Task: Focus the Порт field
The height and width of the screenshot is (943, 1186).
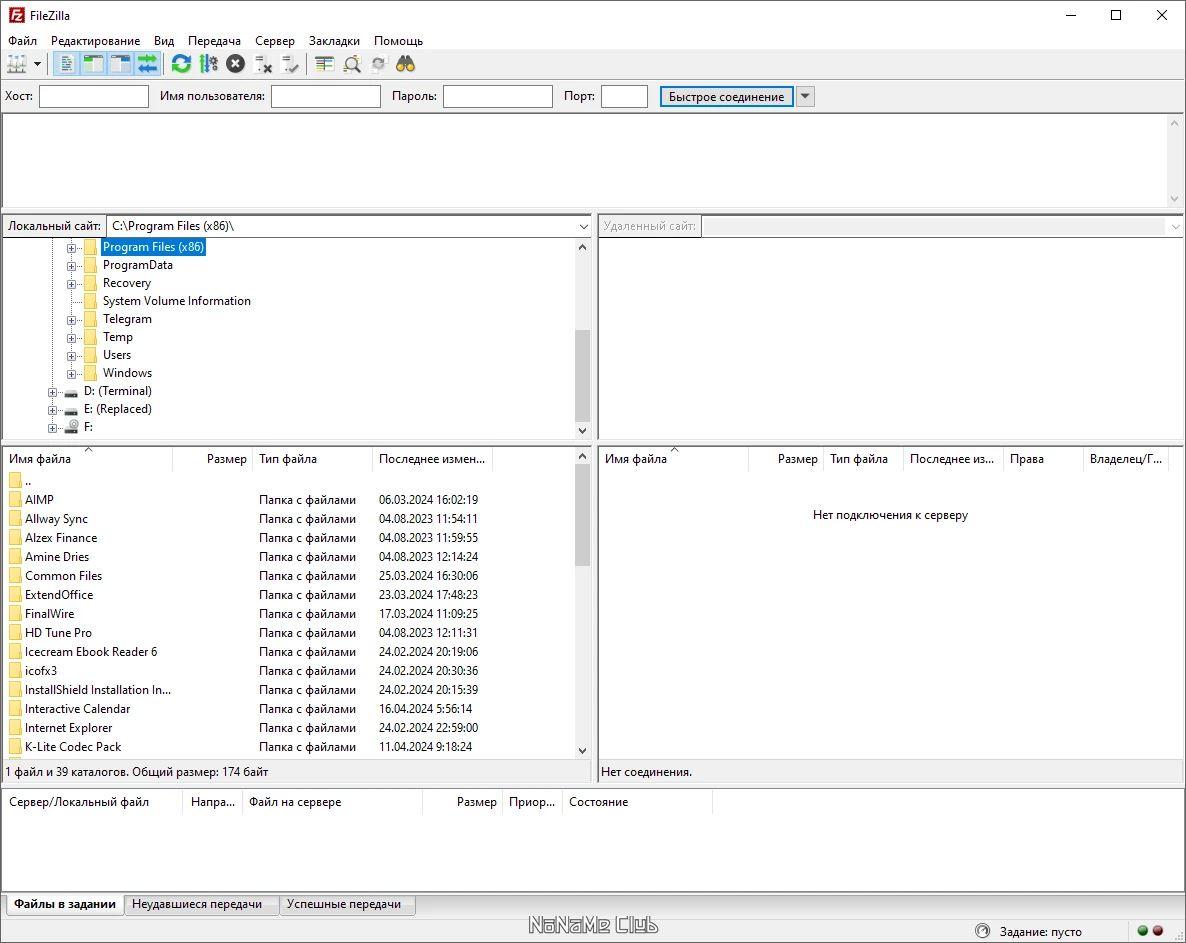Action: click(624, 96)
